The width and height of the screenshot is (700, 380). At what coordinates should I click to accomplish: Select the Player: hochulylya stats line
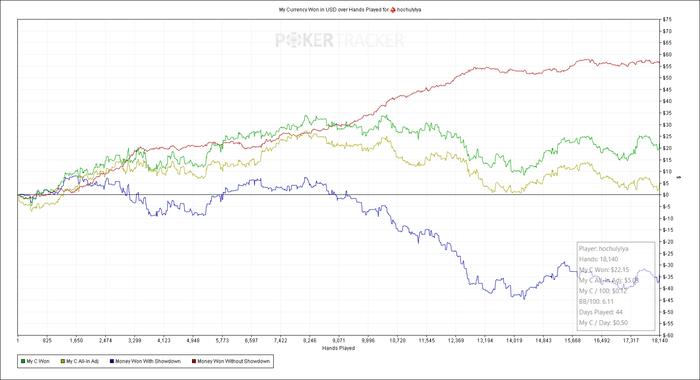point(604,249)
